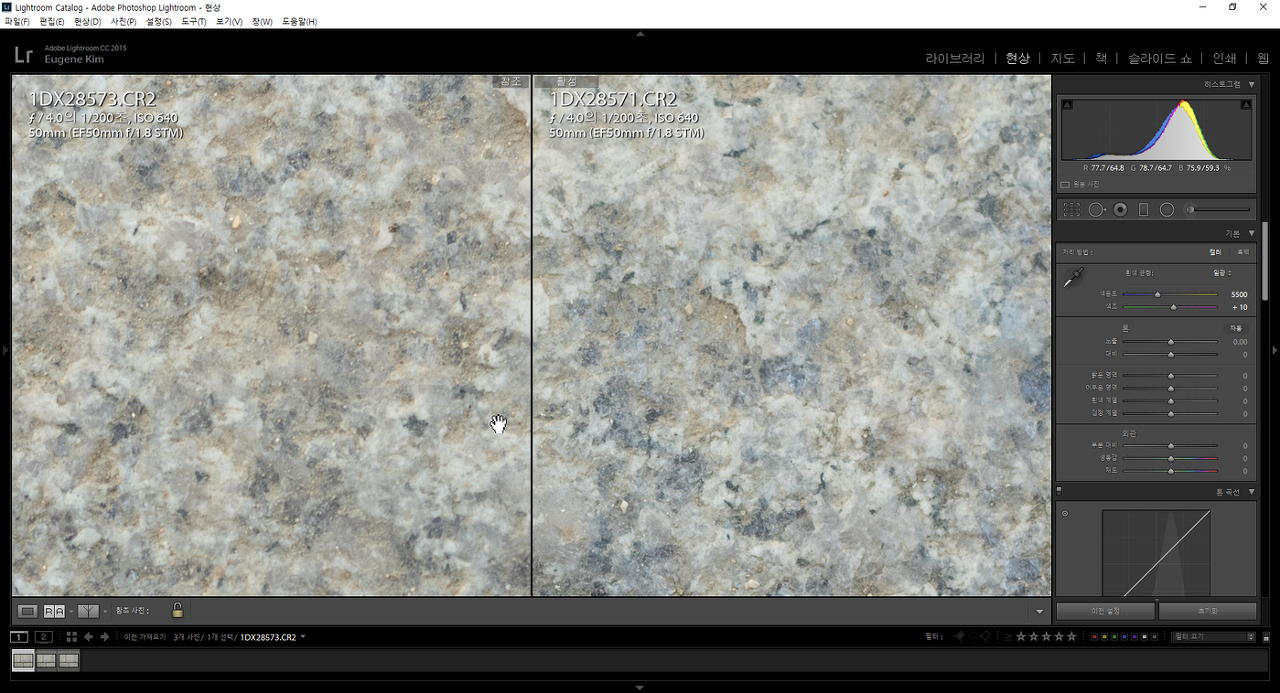
Task: Open the filter preset dropdown
Action: click(x=1214, y=637)
